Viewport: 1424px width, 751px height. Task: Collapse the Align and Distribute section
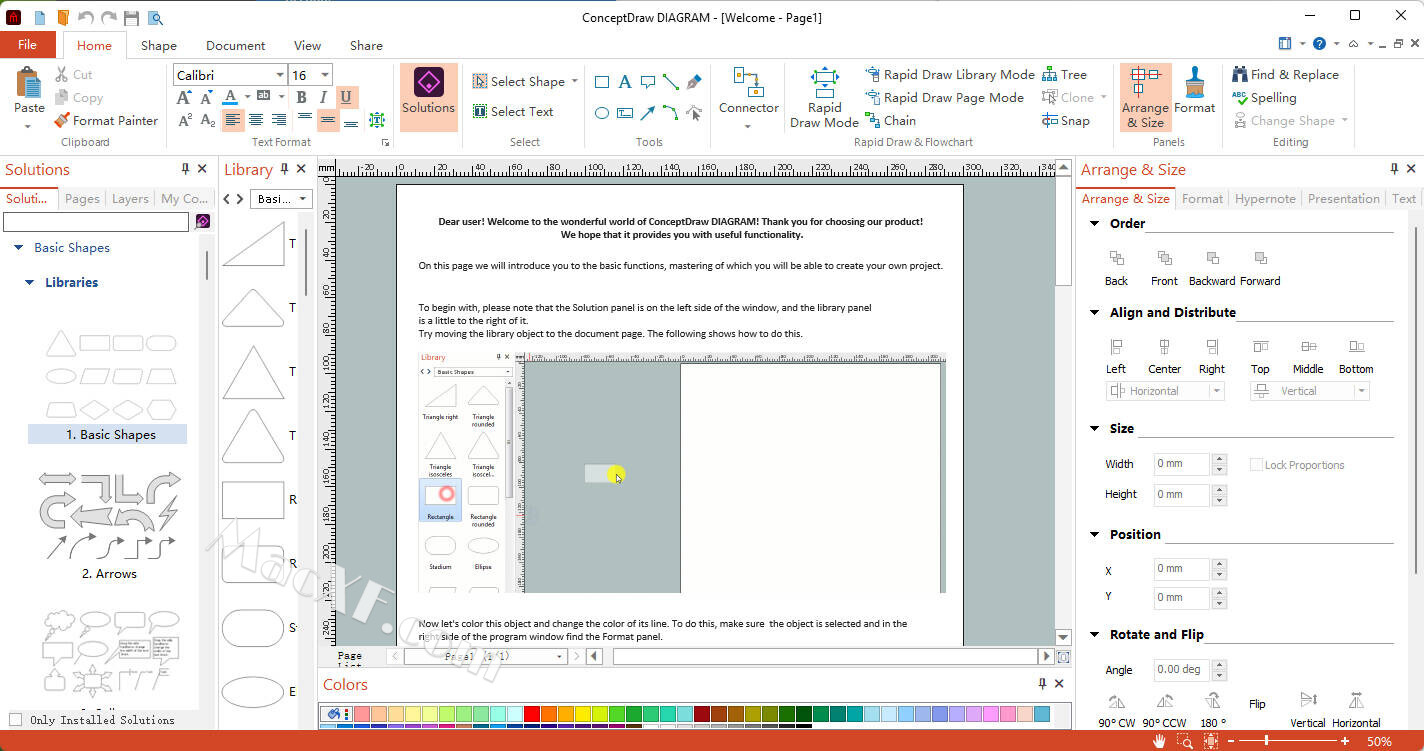1095,313
